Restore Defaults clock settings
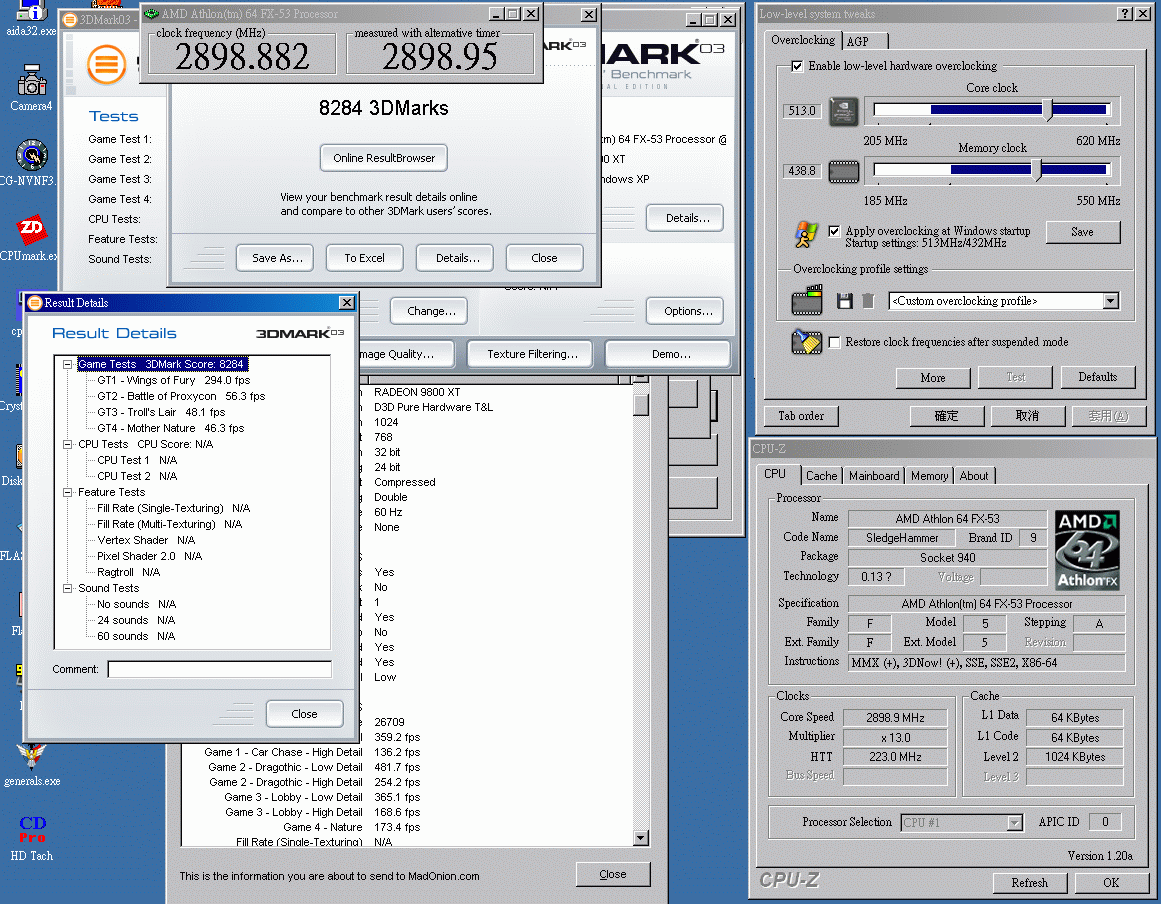The image size is (1161, 904). pyautogui.click(x=1098, y=377)
